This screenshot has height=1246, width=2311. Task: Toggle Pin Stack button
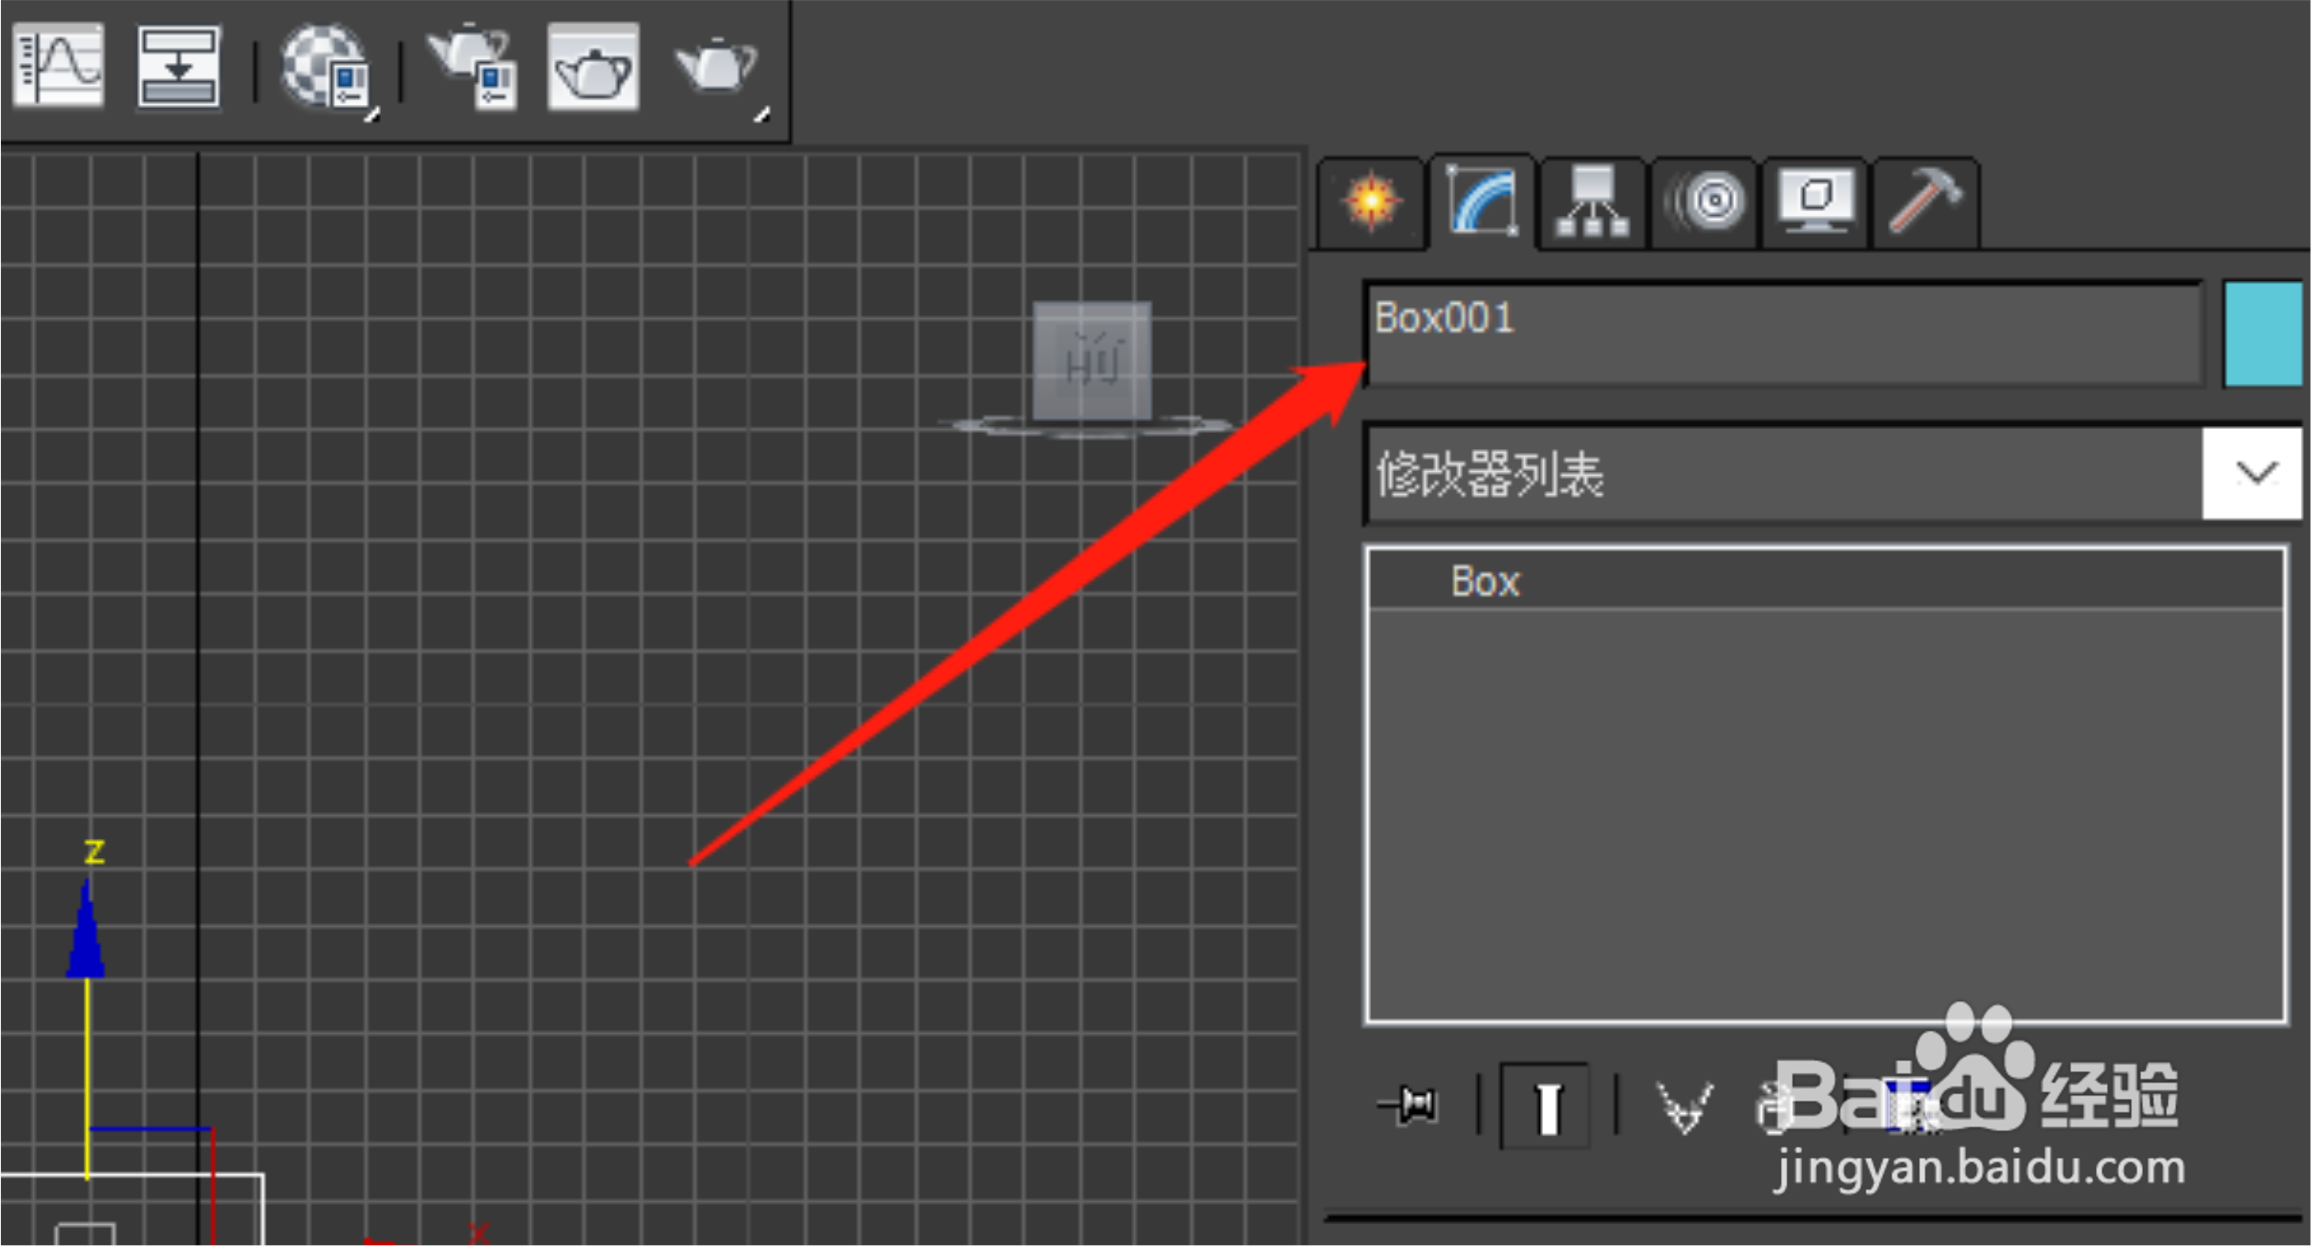click(x=1408, y=1105)
